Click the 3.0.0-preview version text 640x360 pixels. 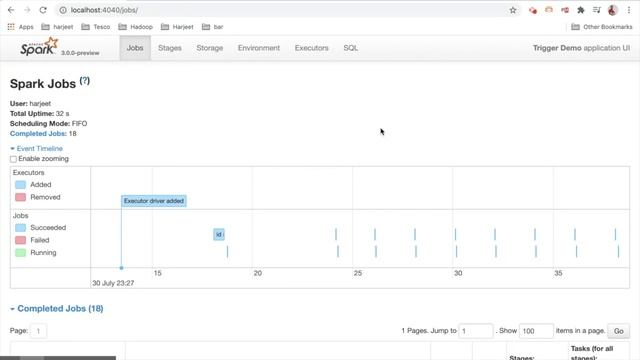(80, 53)
